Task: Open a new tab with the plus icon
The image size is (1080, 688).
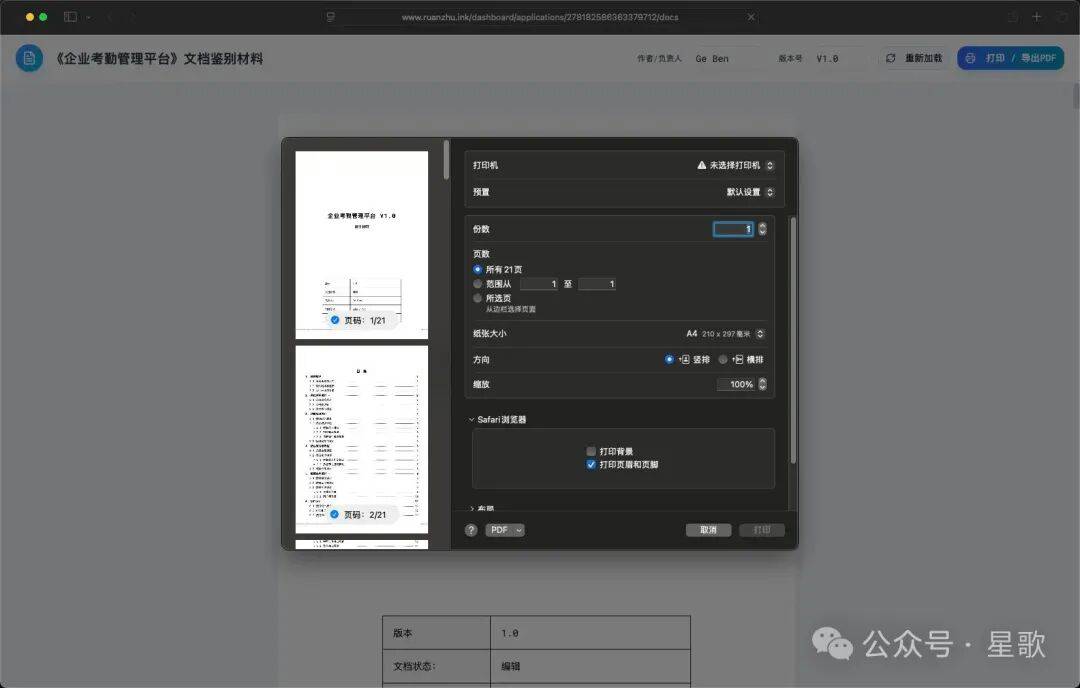Action: click(x=1037, y=17)
